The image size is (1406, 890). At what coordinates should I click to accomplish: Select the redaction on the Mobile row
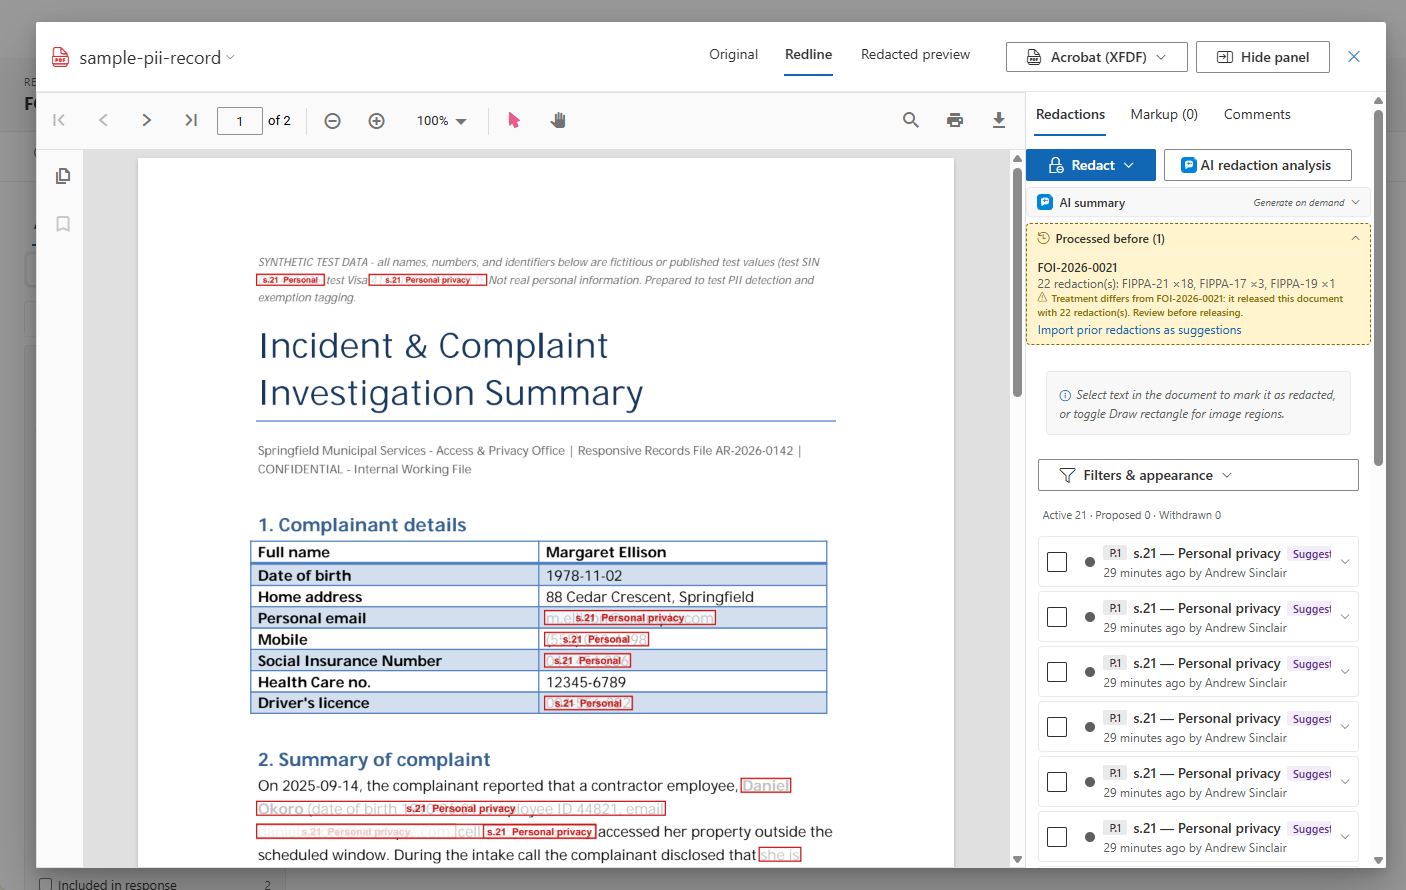(596, 639)
